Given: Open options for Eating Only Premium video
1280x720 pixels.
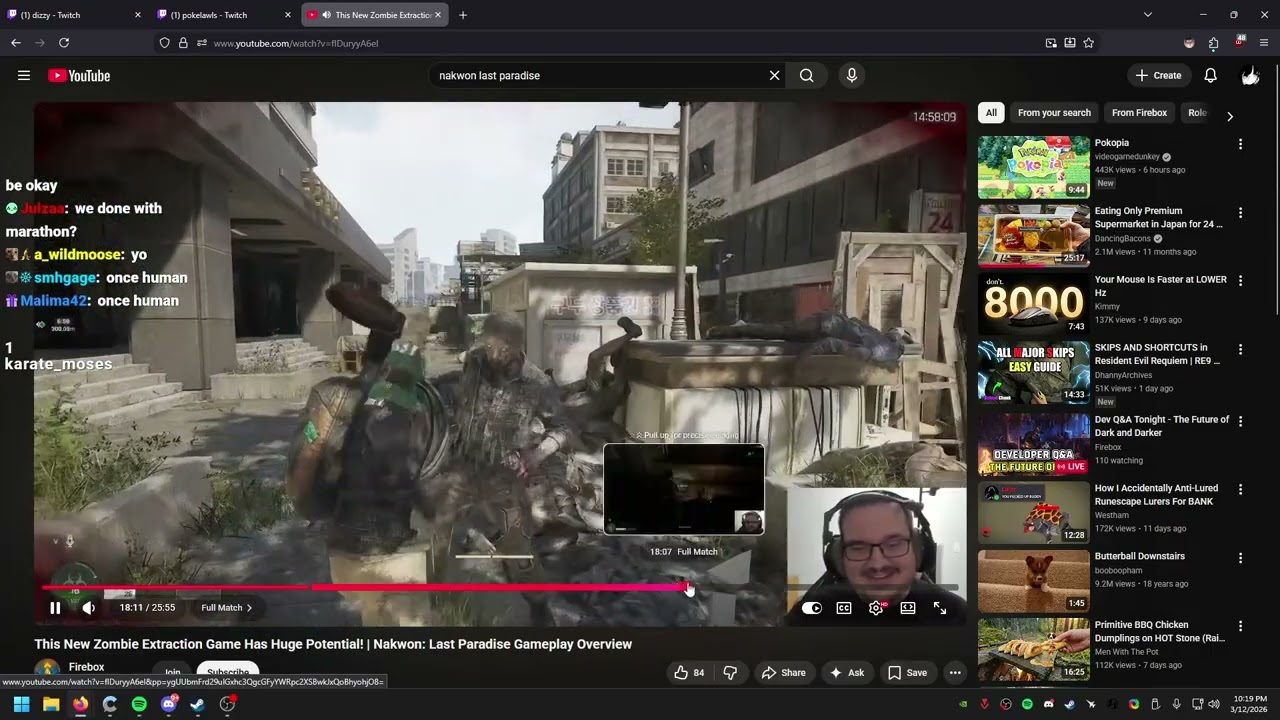Looking at the screenshot, I should (x=1240, y=213).
